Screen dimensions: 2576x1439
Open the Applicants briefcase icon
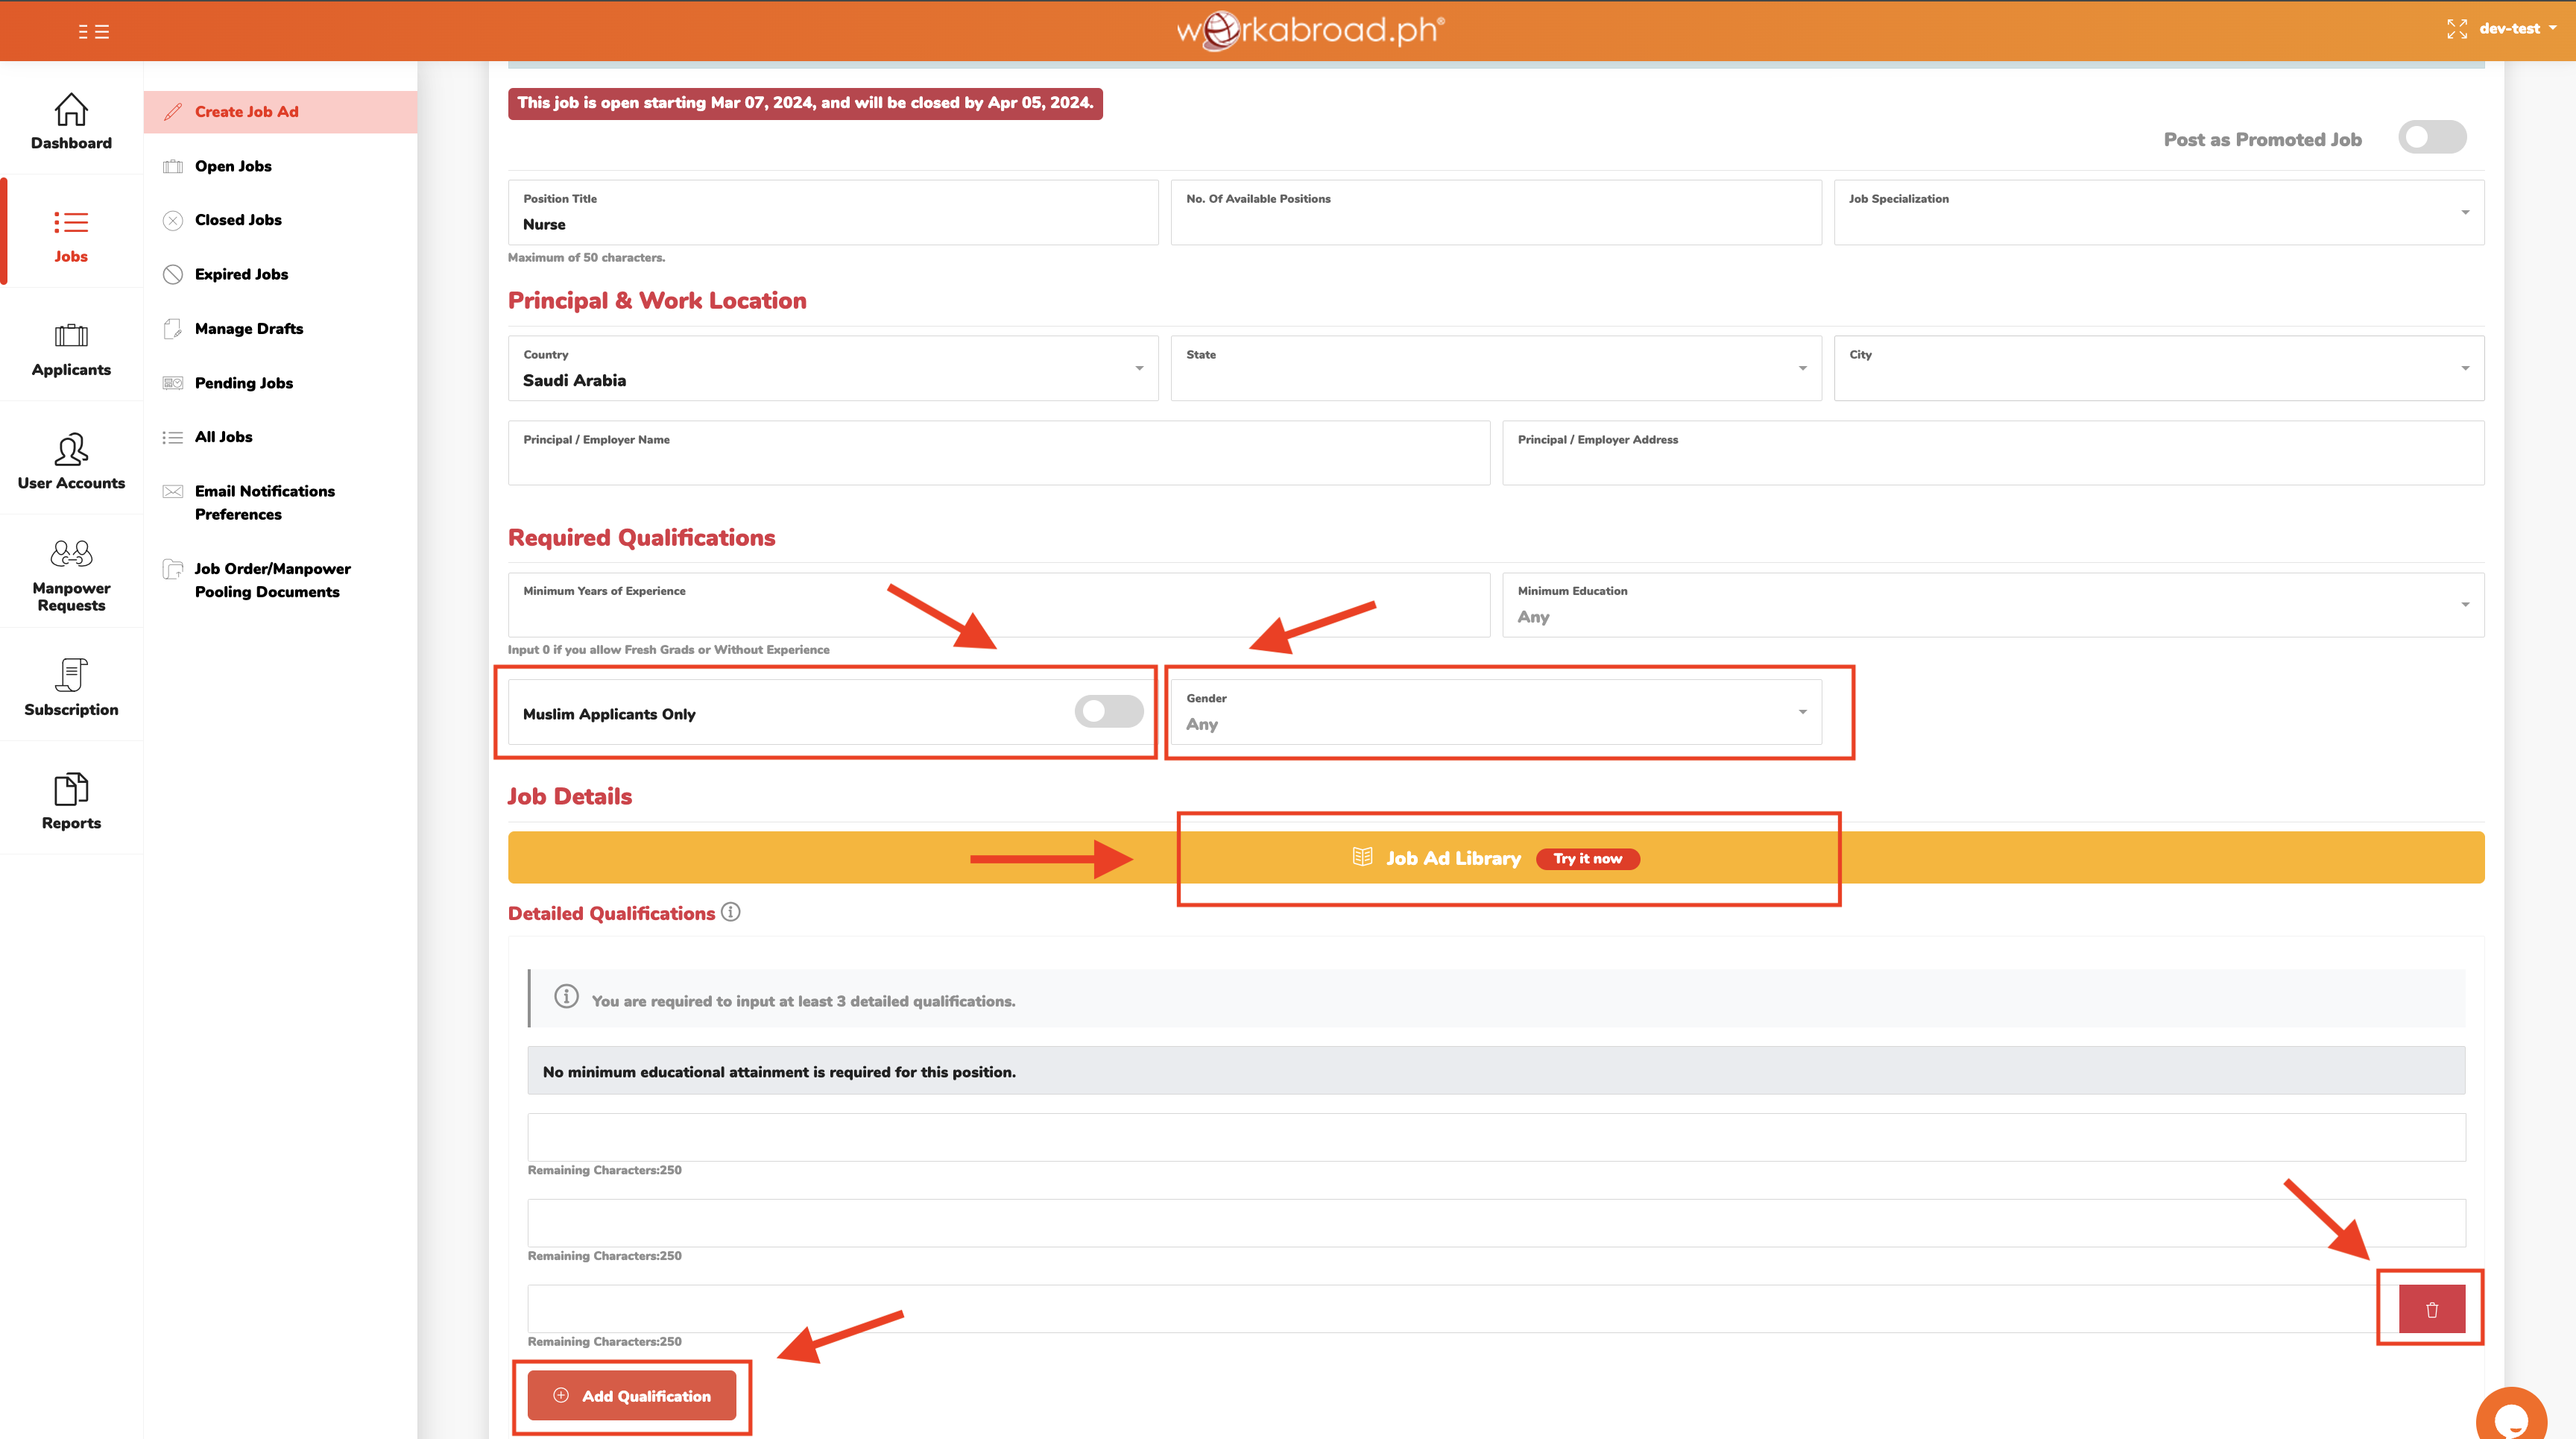[71, 335]
